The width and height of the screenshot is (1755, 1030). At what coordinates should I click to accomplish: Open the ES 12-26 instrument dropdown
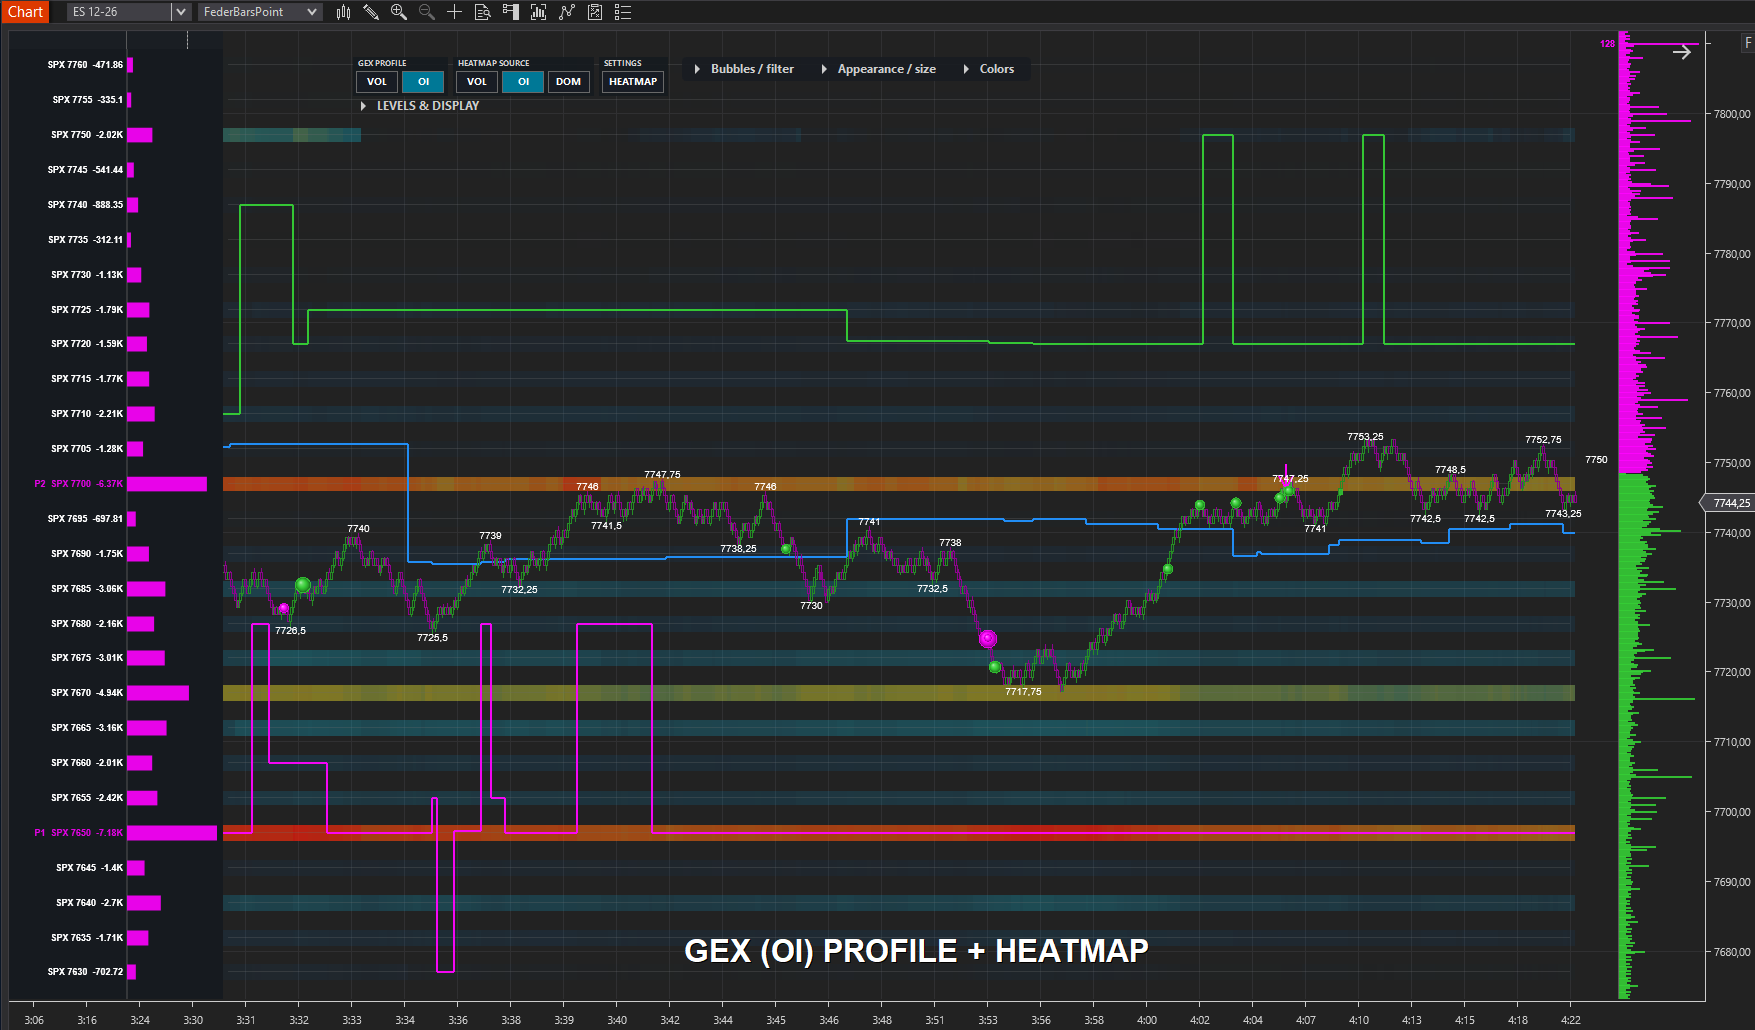[x=181, y=12]
